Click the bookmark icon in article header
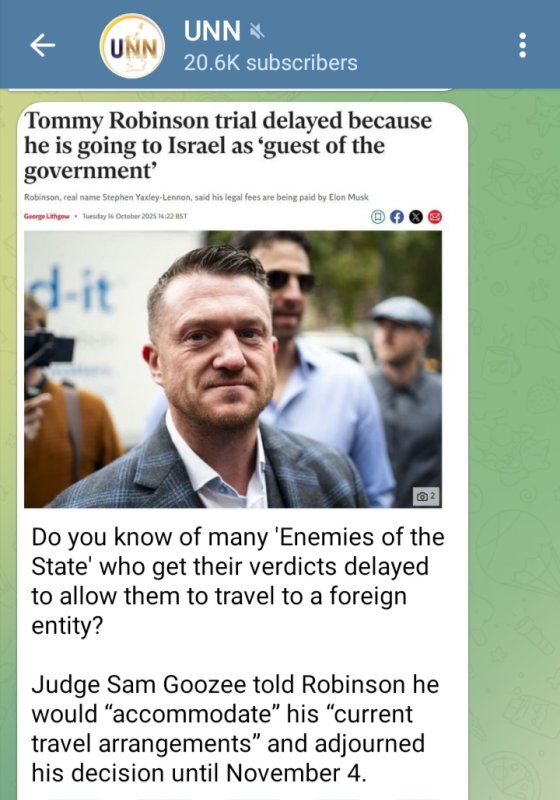560x800 pixels. 378,217
